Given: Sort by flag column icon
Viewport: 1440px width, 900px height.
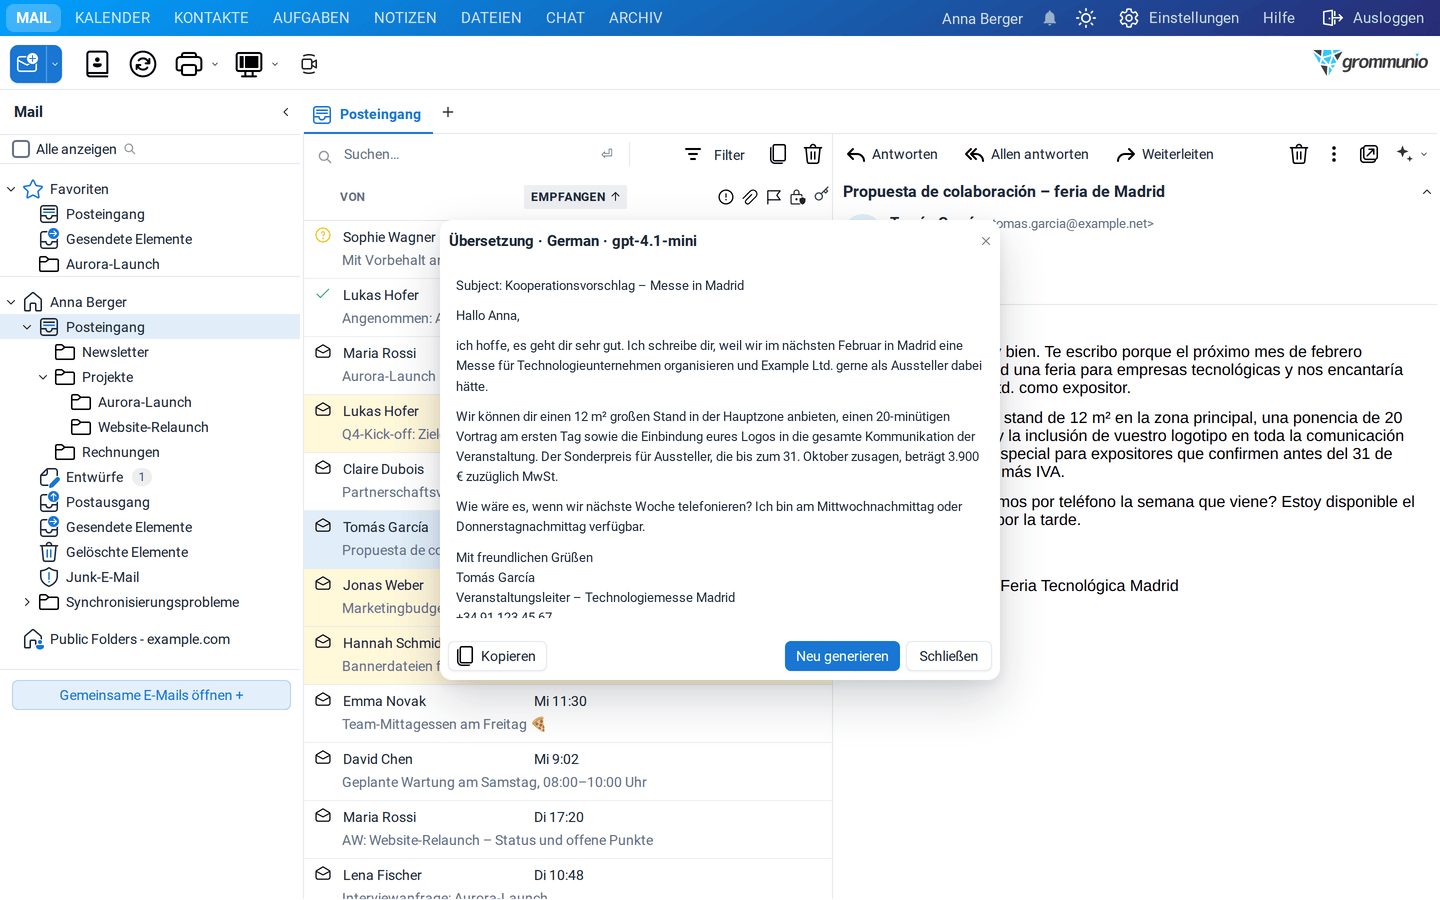Looking at the screenshot, I should pos(774,197).
